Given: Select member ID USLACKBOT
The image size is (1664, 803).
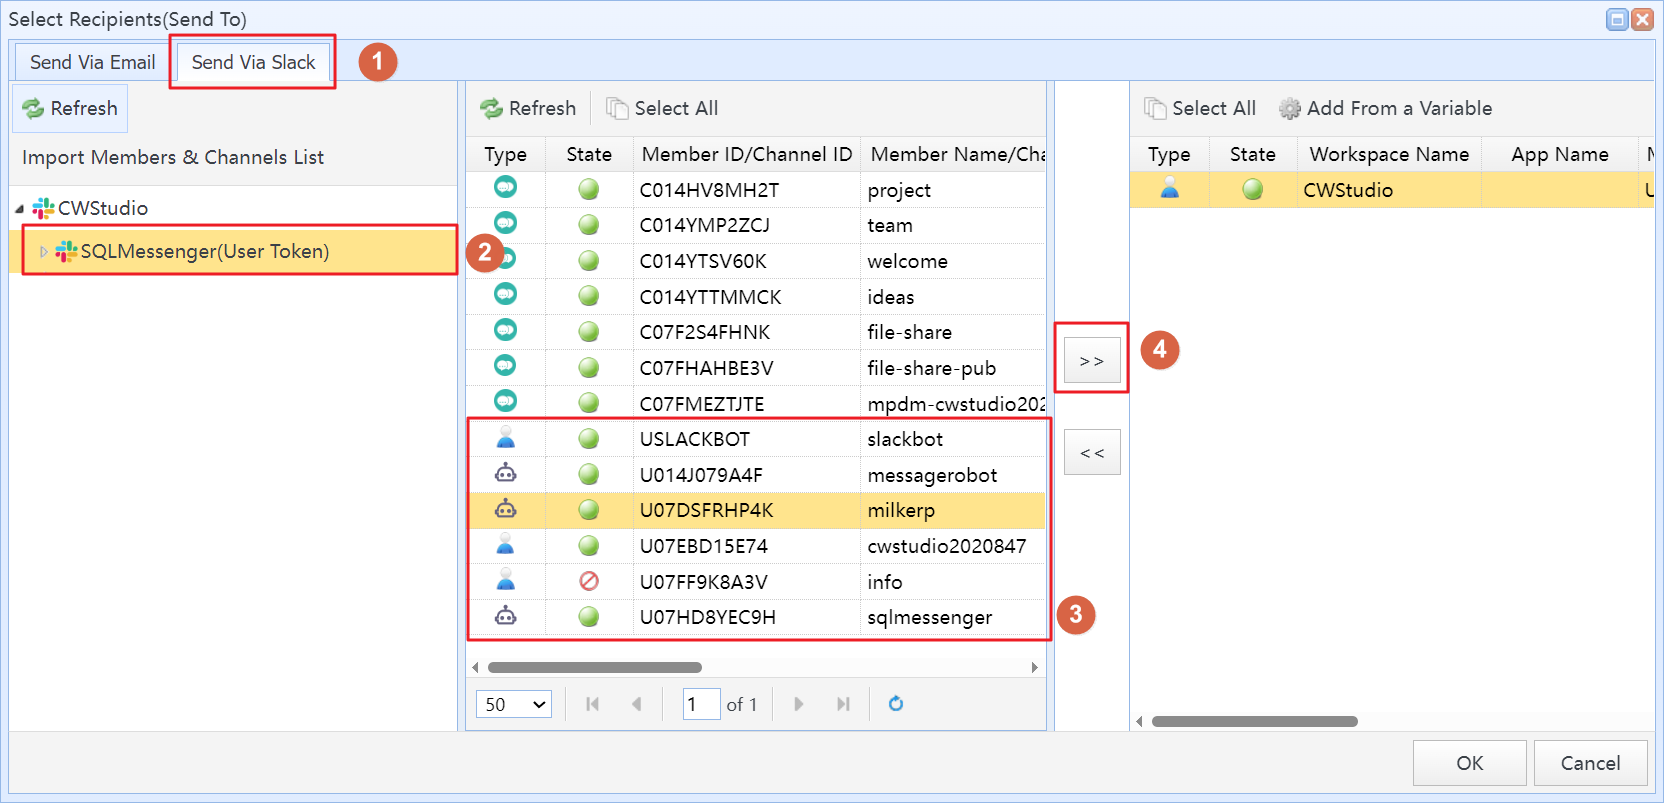Looking at the screenshot, I should coord(694,439).
